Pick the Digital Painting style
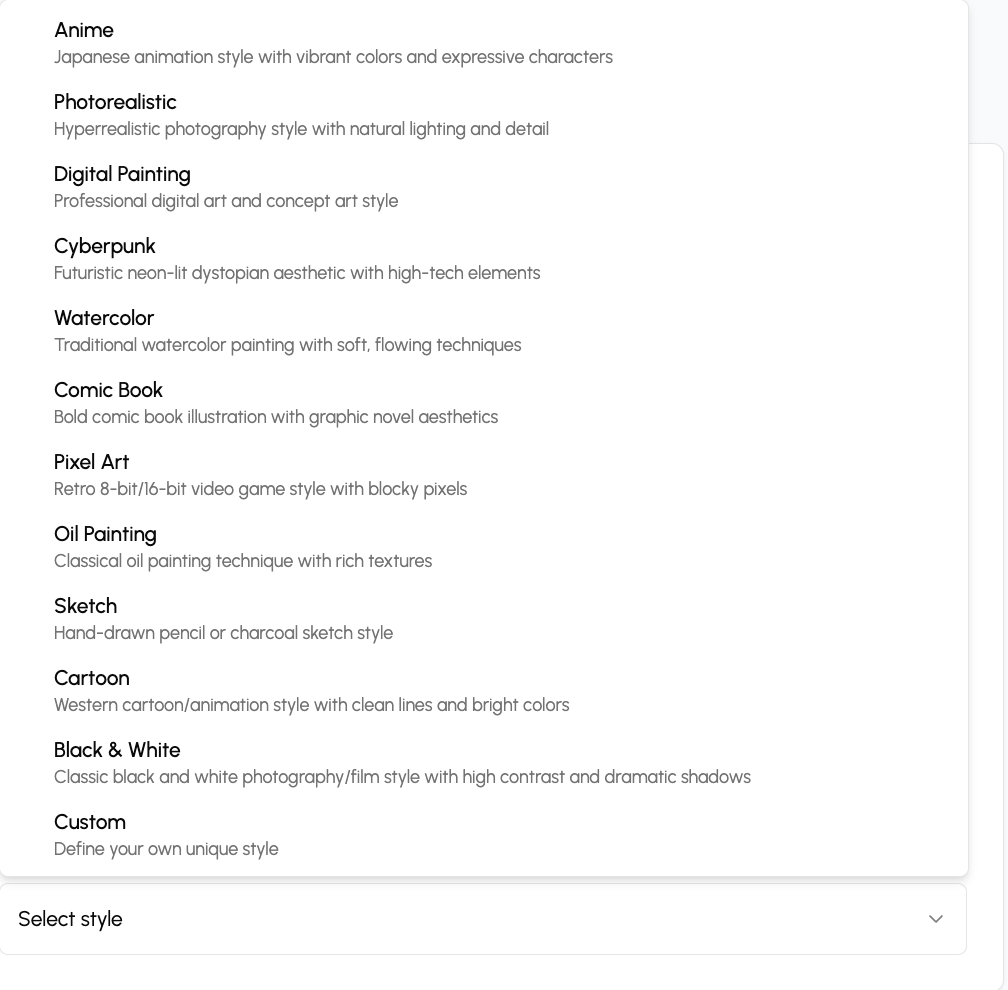The width and height of the screenshot is (1008, 990). [483, 187]
